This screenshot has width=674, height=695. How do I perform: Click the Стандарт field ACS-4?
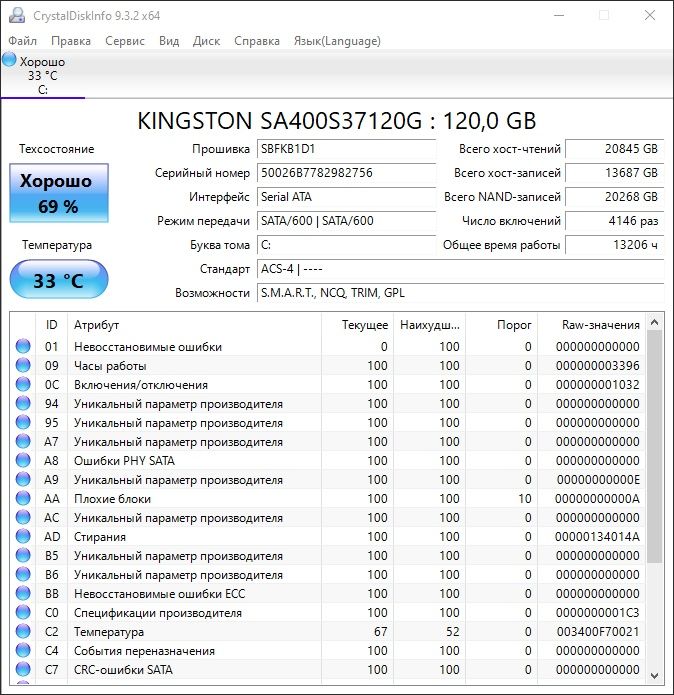pyautogui.click(x=460, y=269)
